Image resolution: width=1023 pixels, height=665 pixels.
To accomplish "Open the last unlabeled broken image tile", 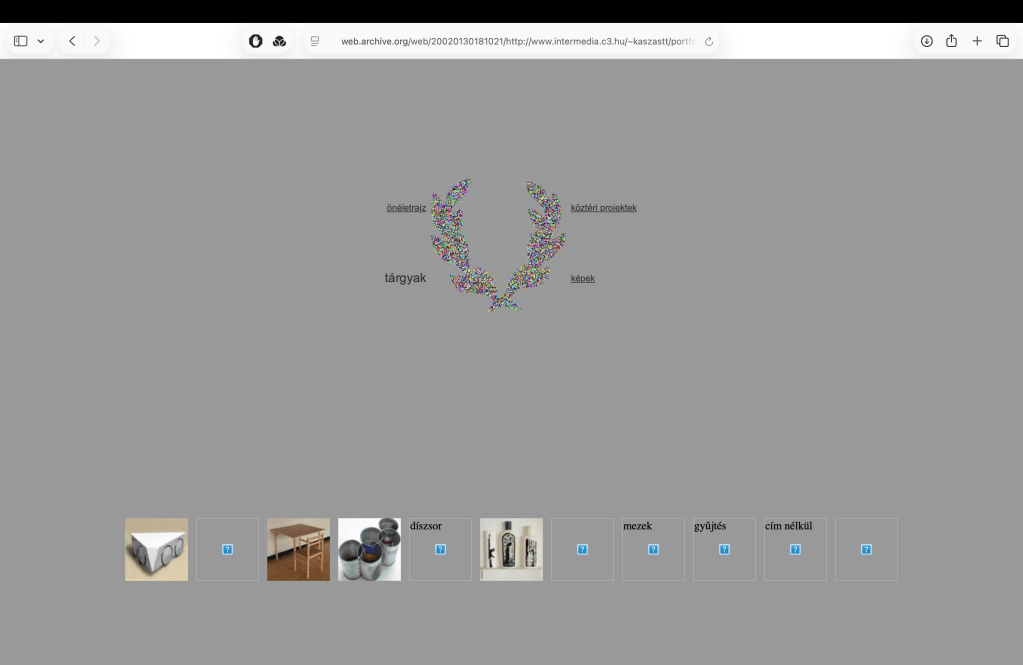I will pyautogui.click(x=866, y=549).
